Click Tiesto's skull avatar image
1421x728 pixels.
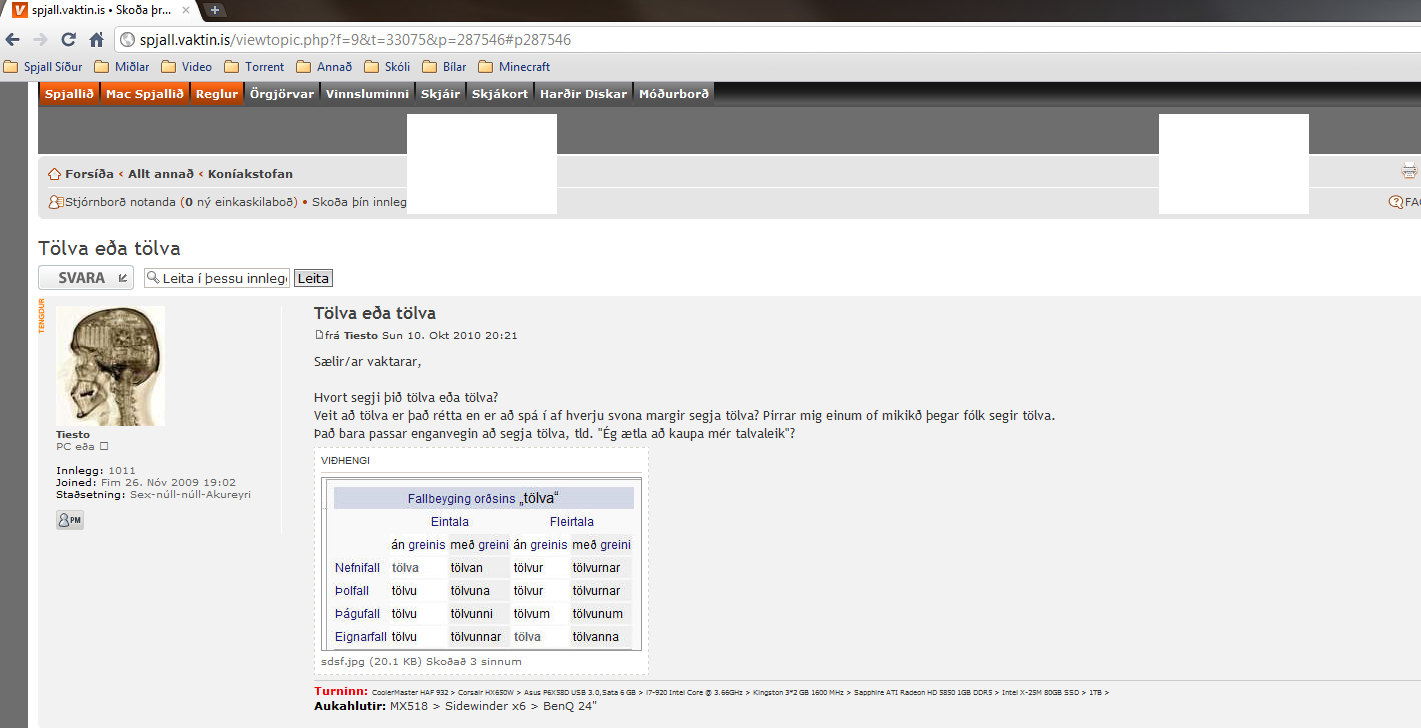coord(110,366)
